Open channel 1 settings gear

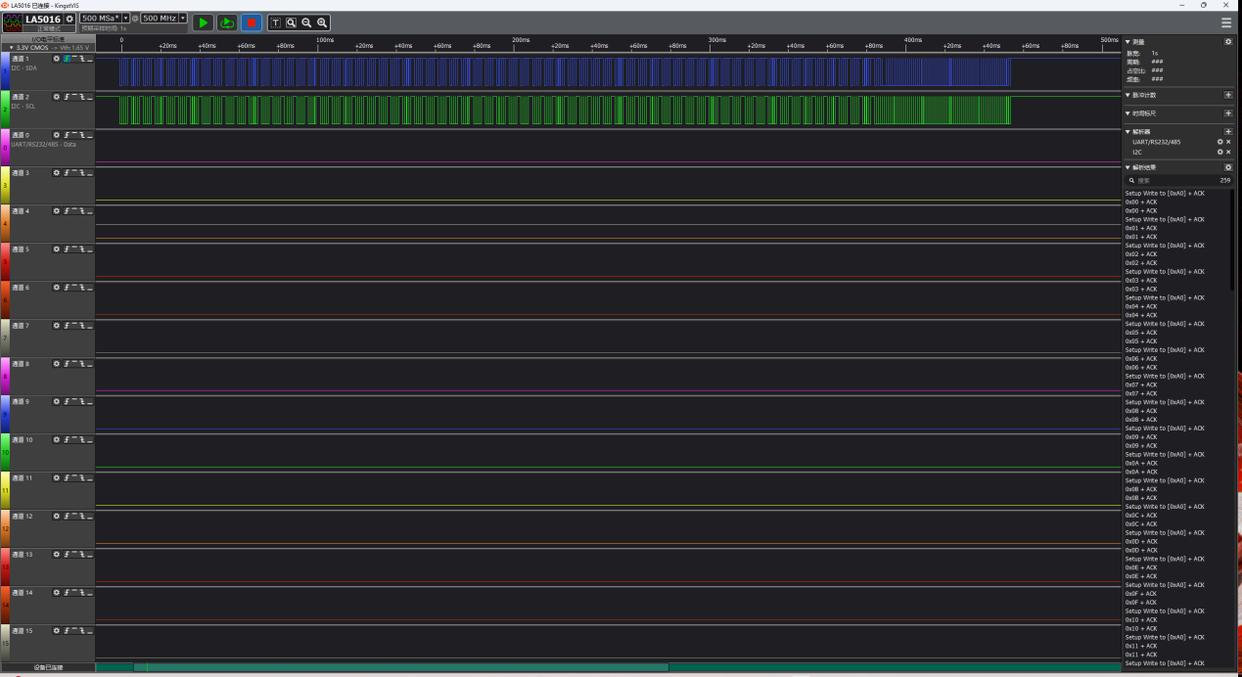click(x=56, y=59)
